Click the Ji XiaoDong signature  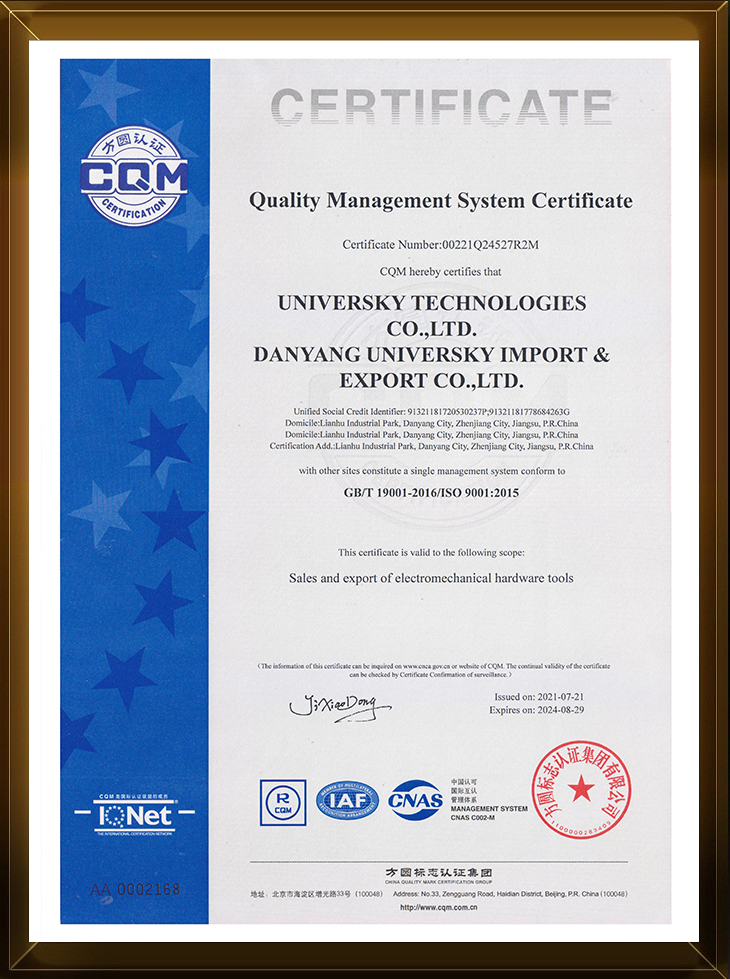[339, 707]
